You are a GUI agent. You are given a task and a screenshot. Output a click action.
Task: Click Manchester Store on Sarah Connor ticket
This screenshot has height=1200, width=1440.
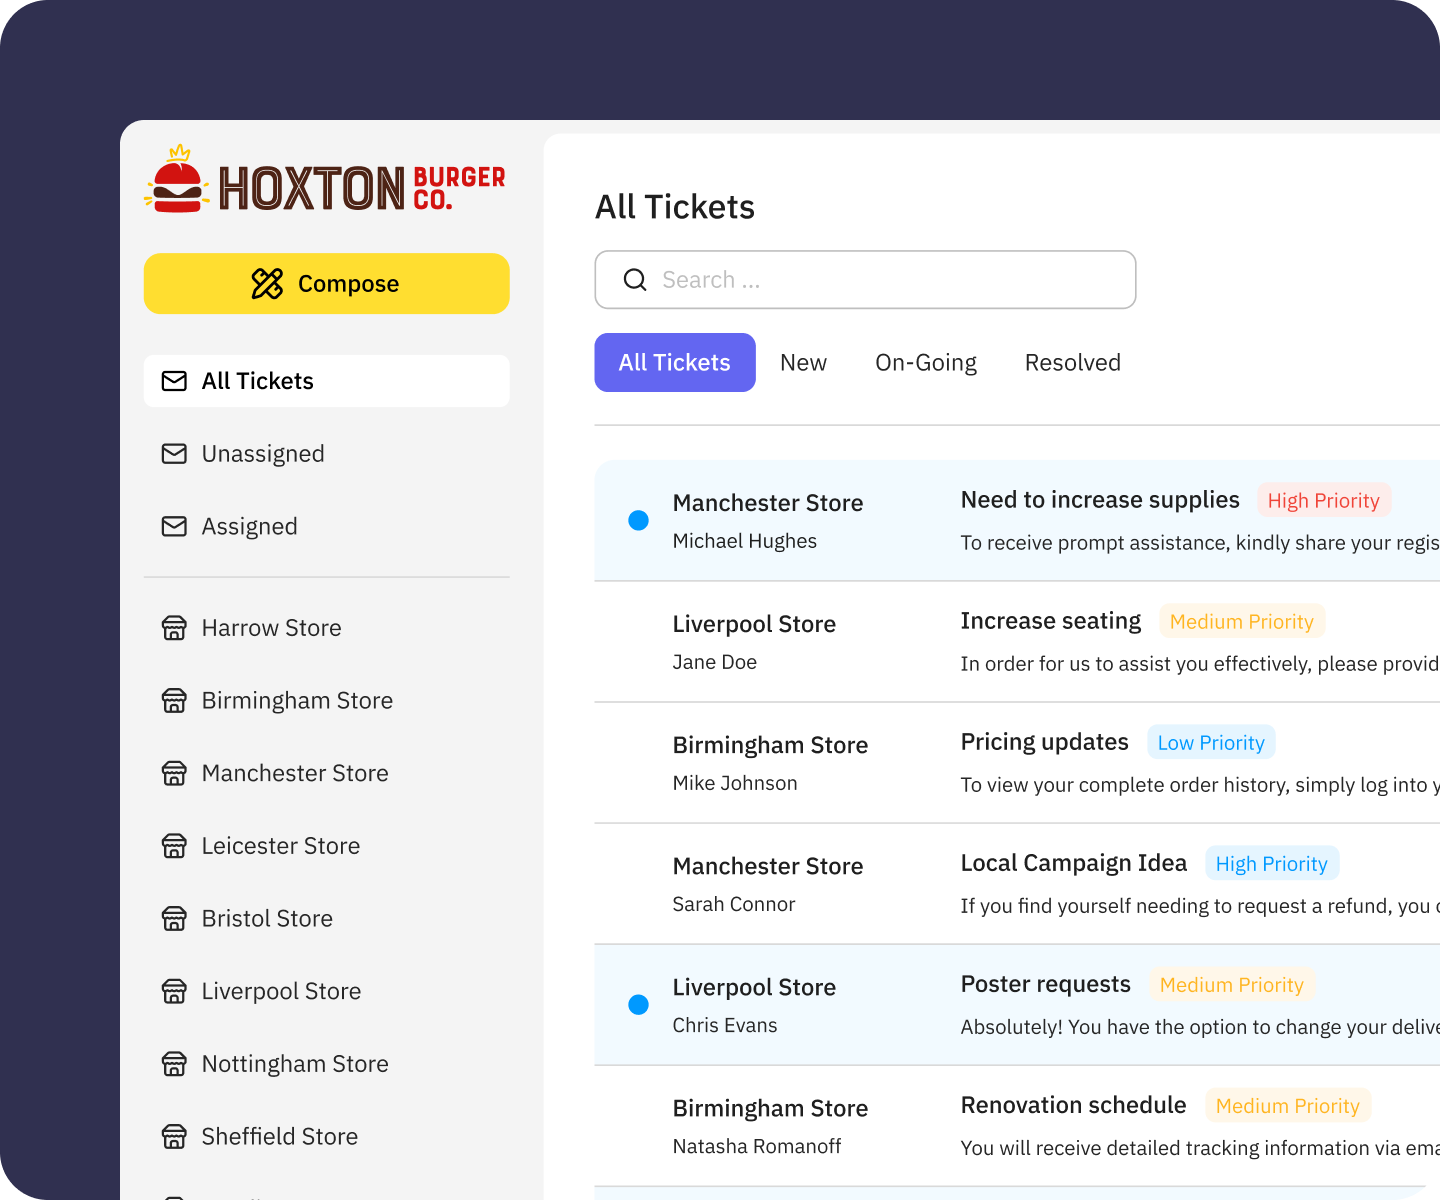click(x=768, y=866)
